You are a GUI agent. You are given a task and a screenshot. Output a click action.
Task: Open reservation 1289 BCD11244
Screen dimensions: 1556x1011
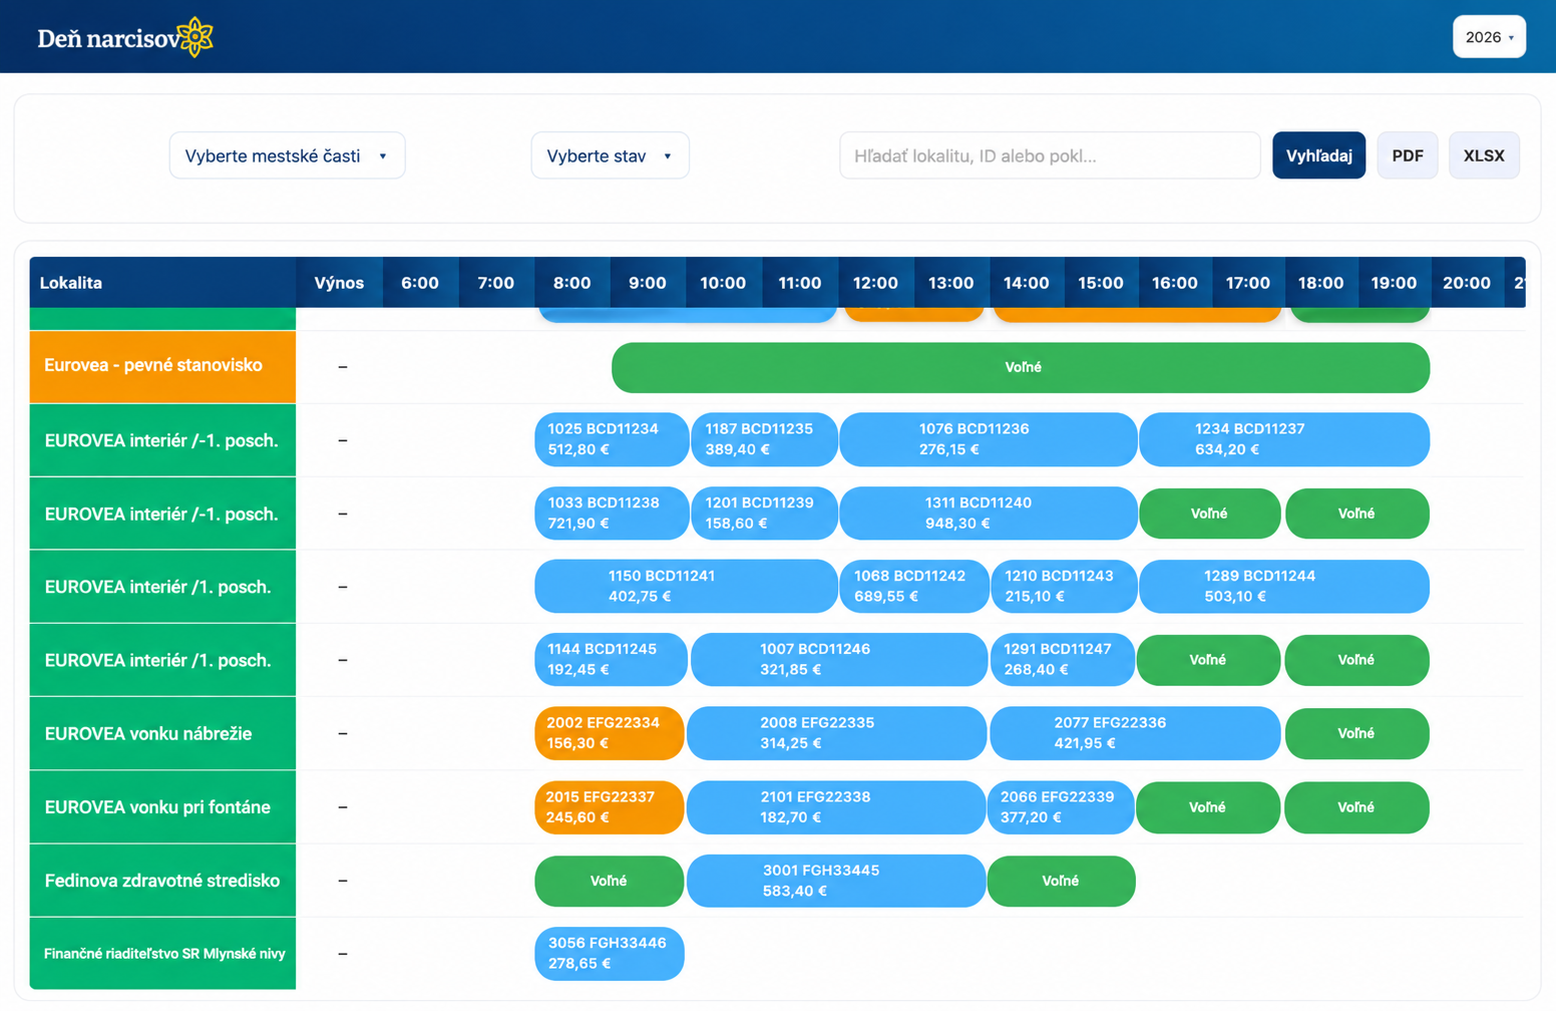[1284, 586]
